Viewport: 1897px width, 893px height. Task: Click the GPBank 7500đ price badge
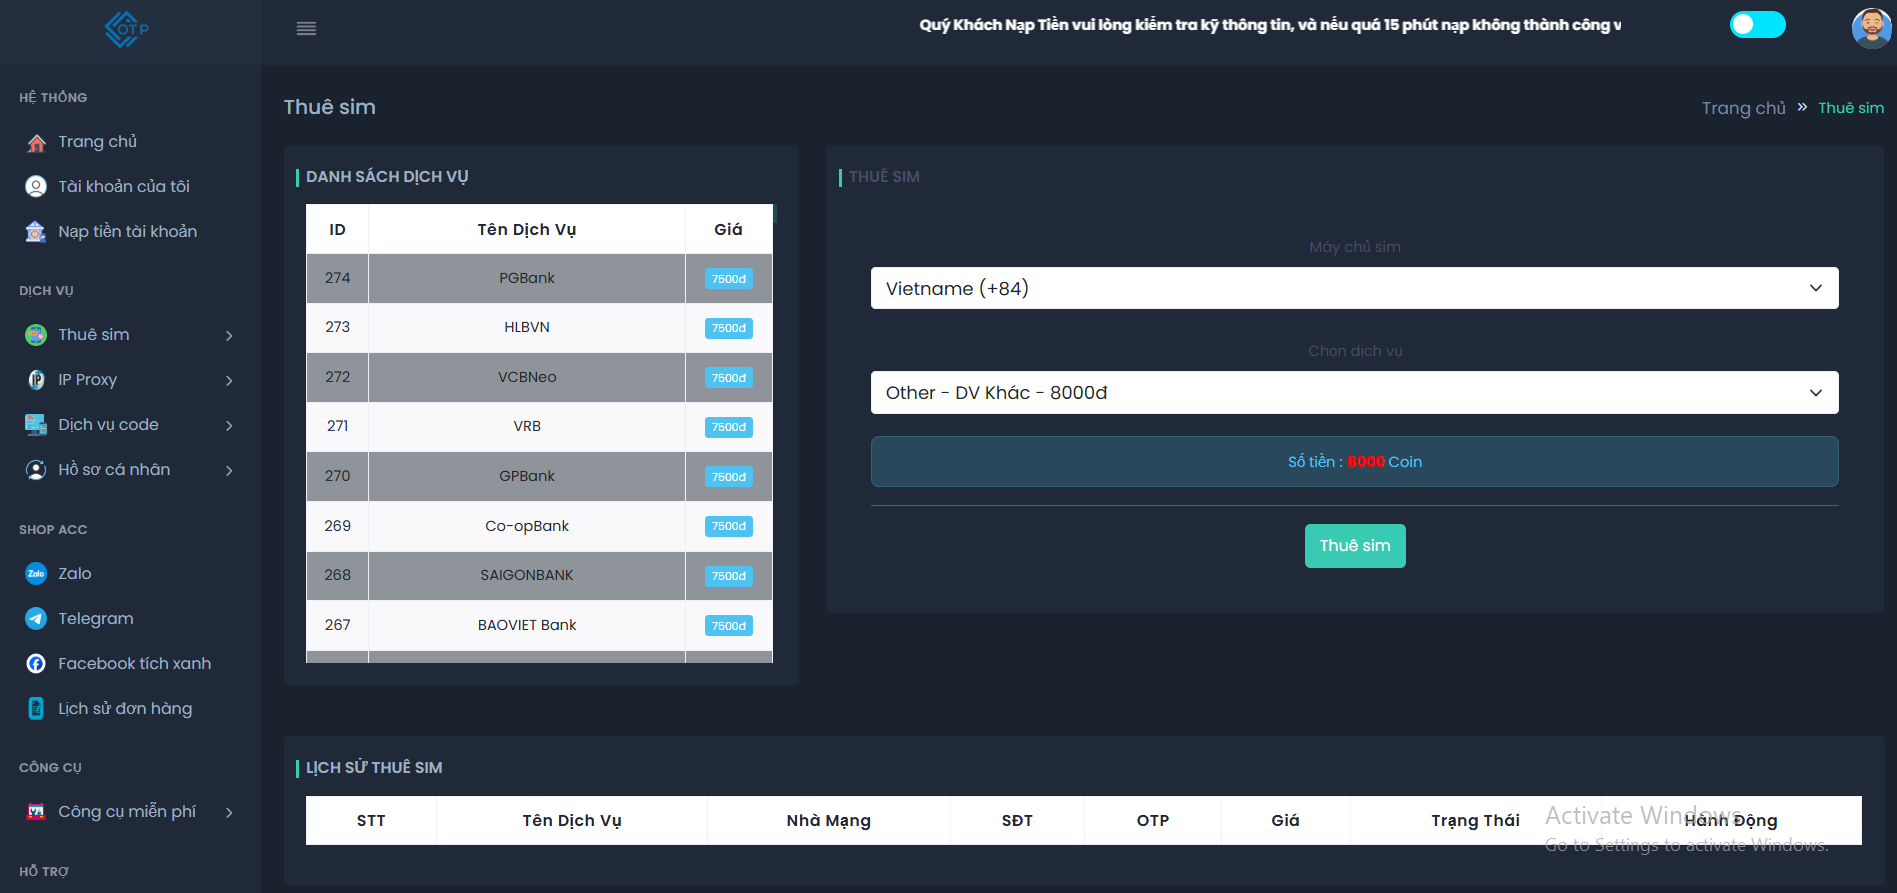click(729, 477)
